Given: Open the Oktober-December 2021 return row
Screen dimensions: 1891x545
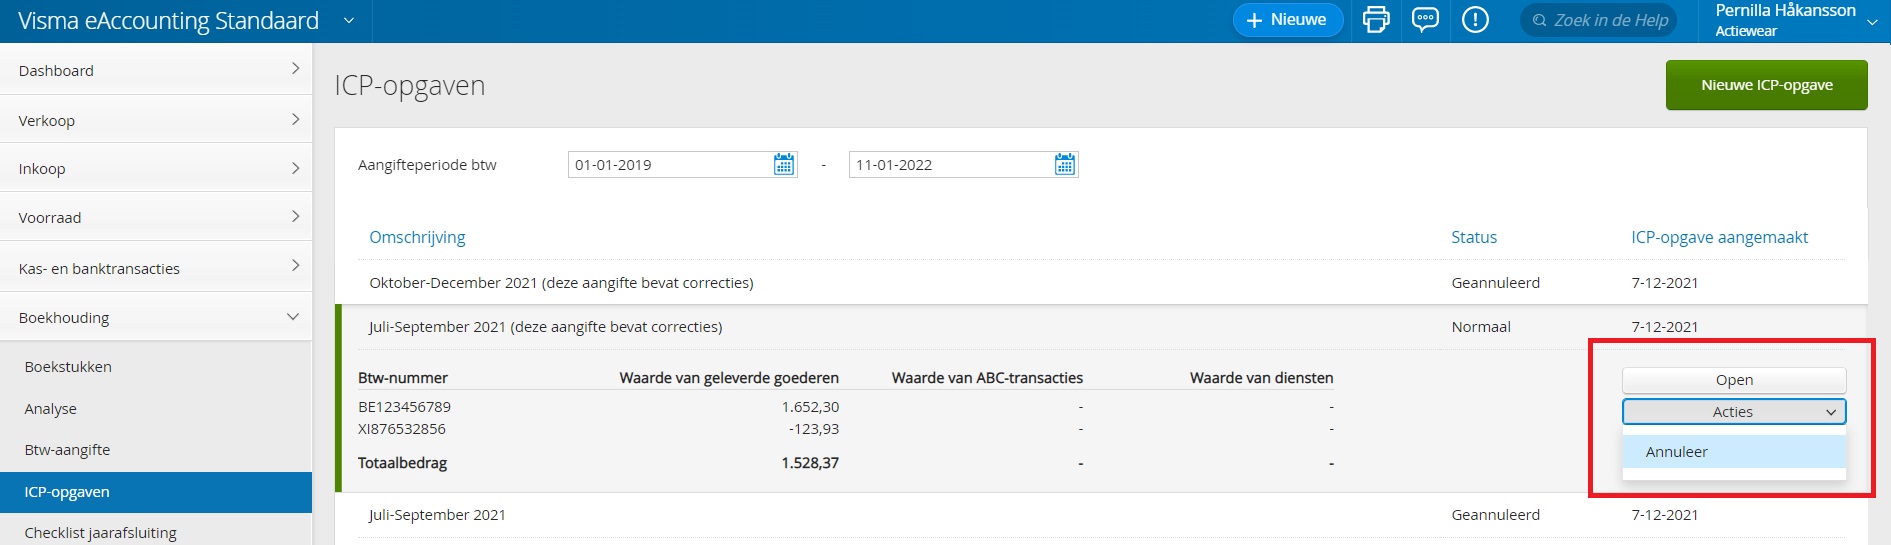Looking at the screenshot, I should 561,283.
